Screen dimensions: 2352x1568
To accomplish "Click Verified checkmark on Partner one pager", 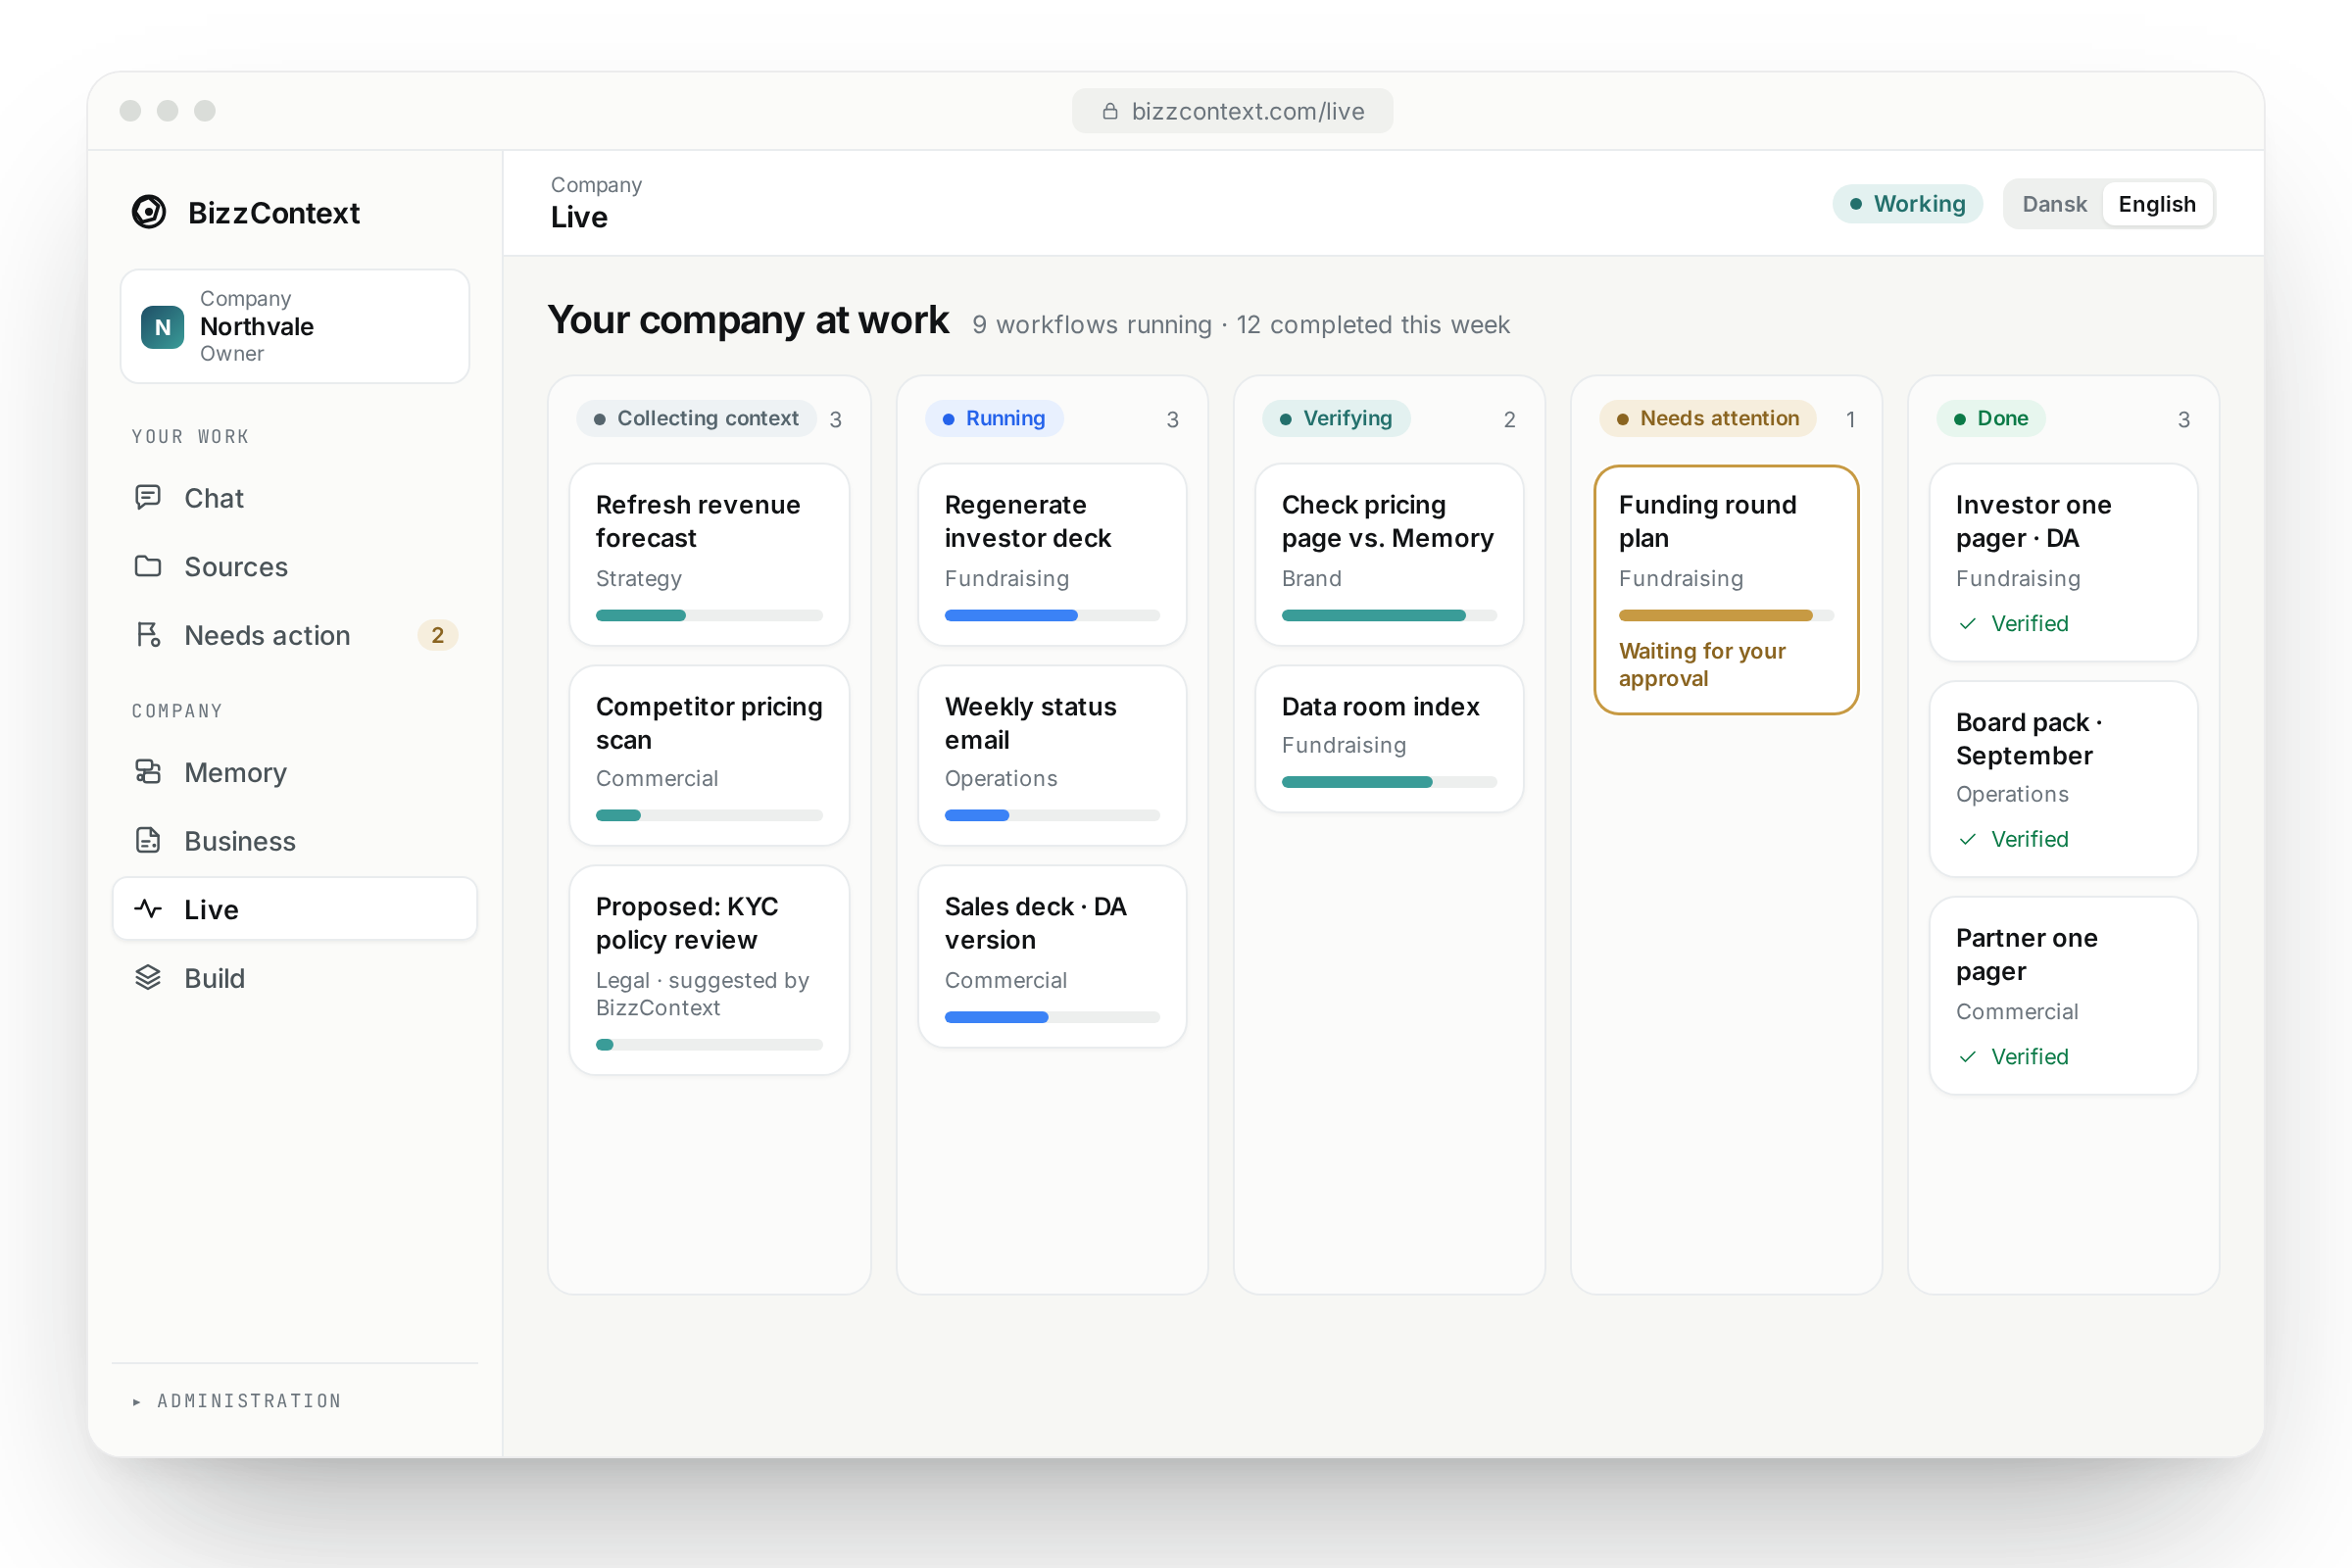I will coord(1968,1057).
